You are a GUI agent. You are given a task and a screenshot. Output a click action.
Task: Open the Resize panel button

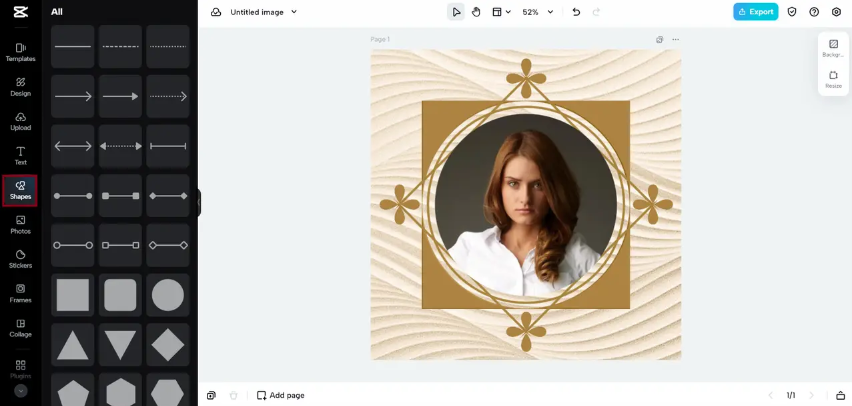click(834, 79)
